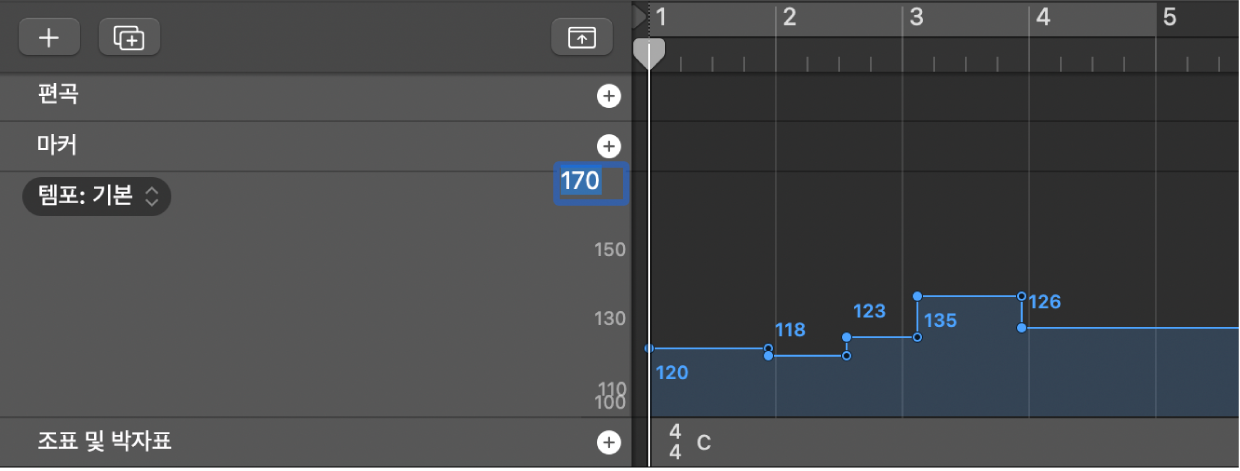Click the 4/4 time signature
1240x471 pixels.
point(675,441)
